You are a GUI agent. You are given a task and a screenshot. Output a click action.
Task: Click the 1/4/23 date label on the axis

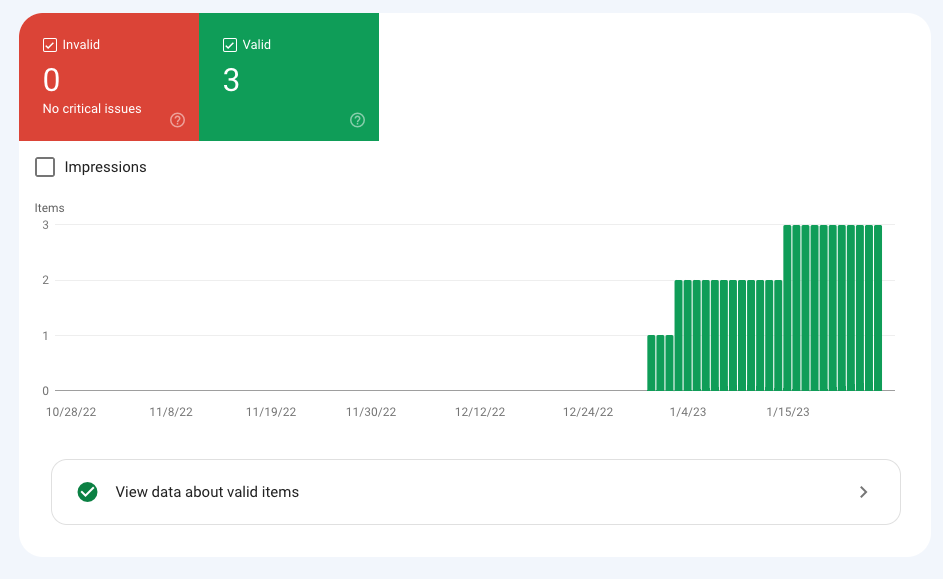pos(687,411)
